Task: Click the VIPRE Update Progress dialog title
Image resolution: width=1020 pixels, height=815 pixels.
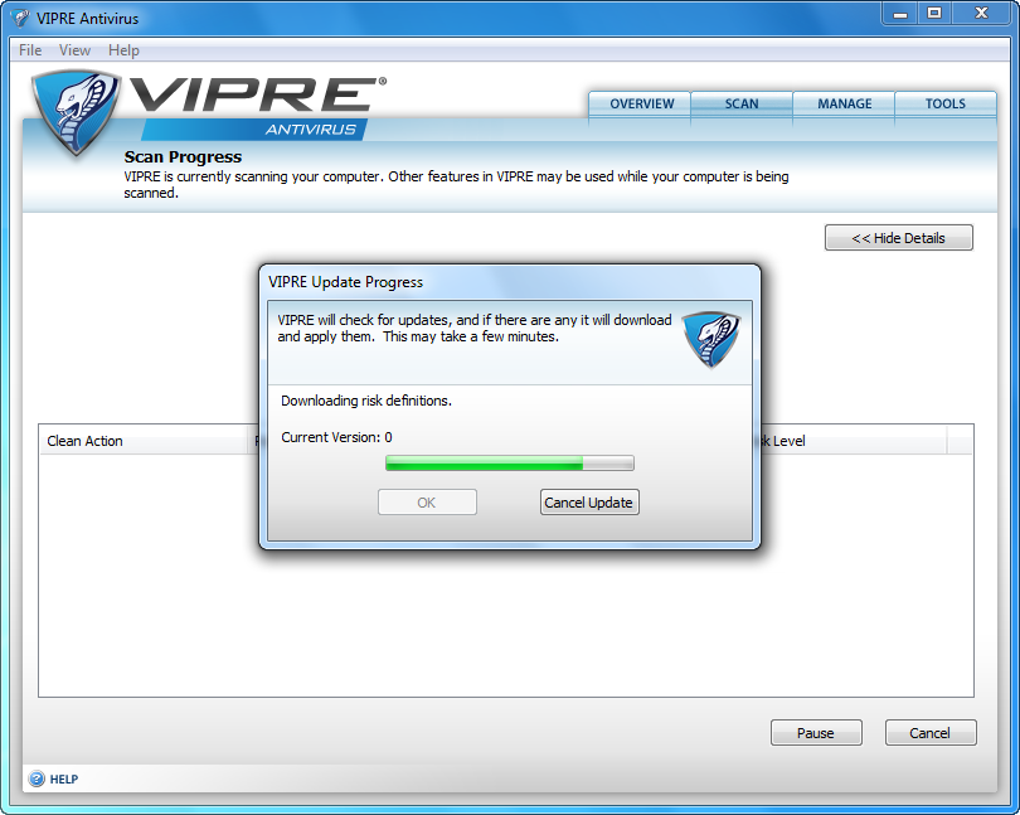Action: pos(345,282)
